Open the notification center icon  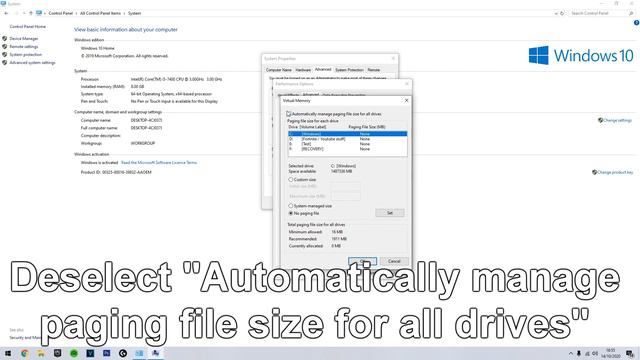630,353
